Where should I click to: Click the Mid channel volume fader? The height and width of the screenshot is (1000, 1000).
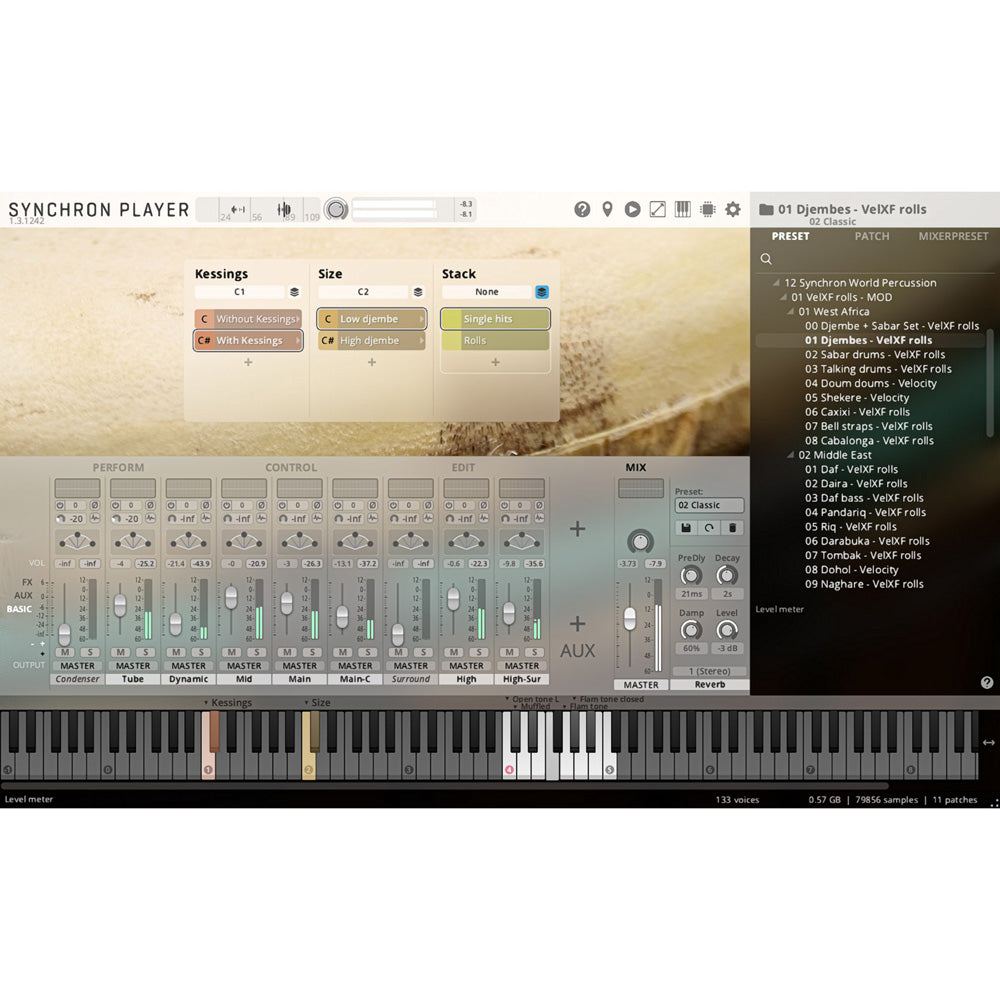[x=231, y=597]
